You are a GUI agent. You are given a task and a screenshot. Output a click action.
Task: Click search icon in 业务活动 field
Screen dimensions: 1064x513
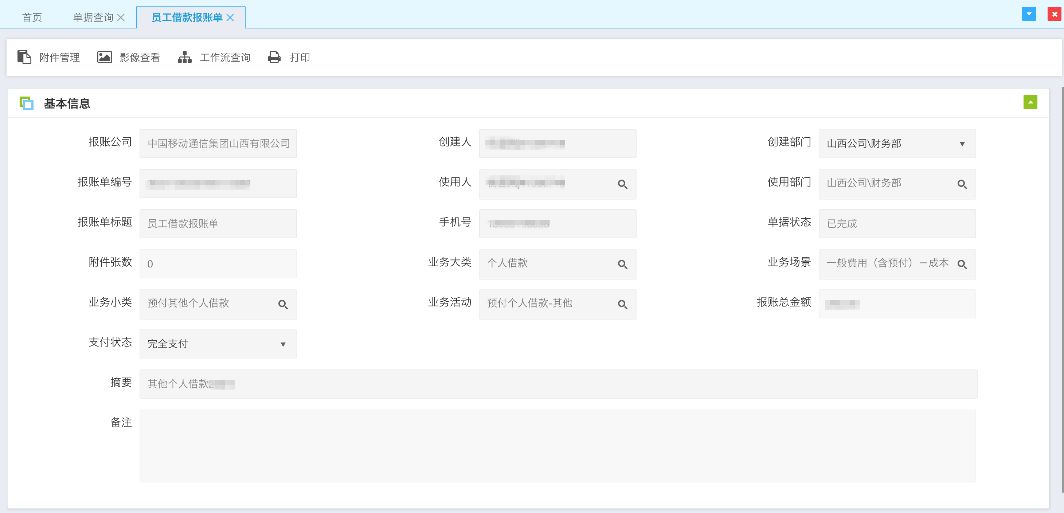click(622, 304)
